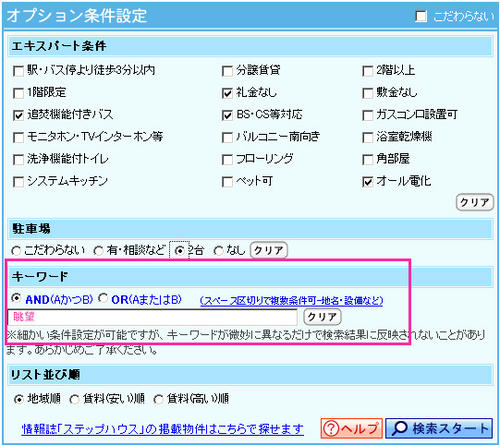Image resolution: width=500 pixels, height=445 pixels.
Task: Tick the 1階限定 checkbox
Action: (18, 93)
